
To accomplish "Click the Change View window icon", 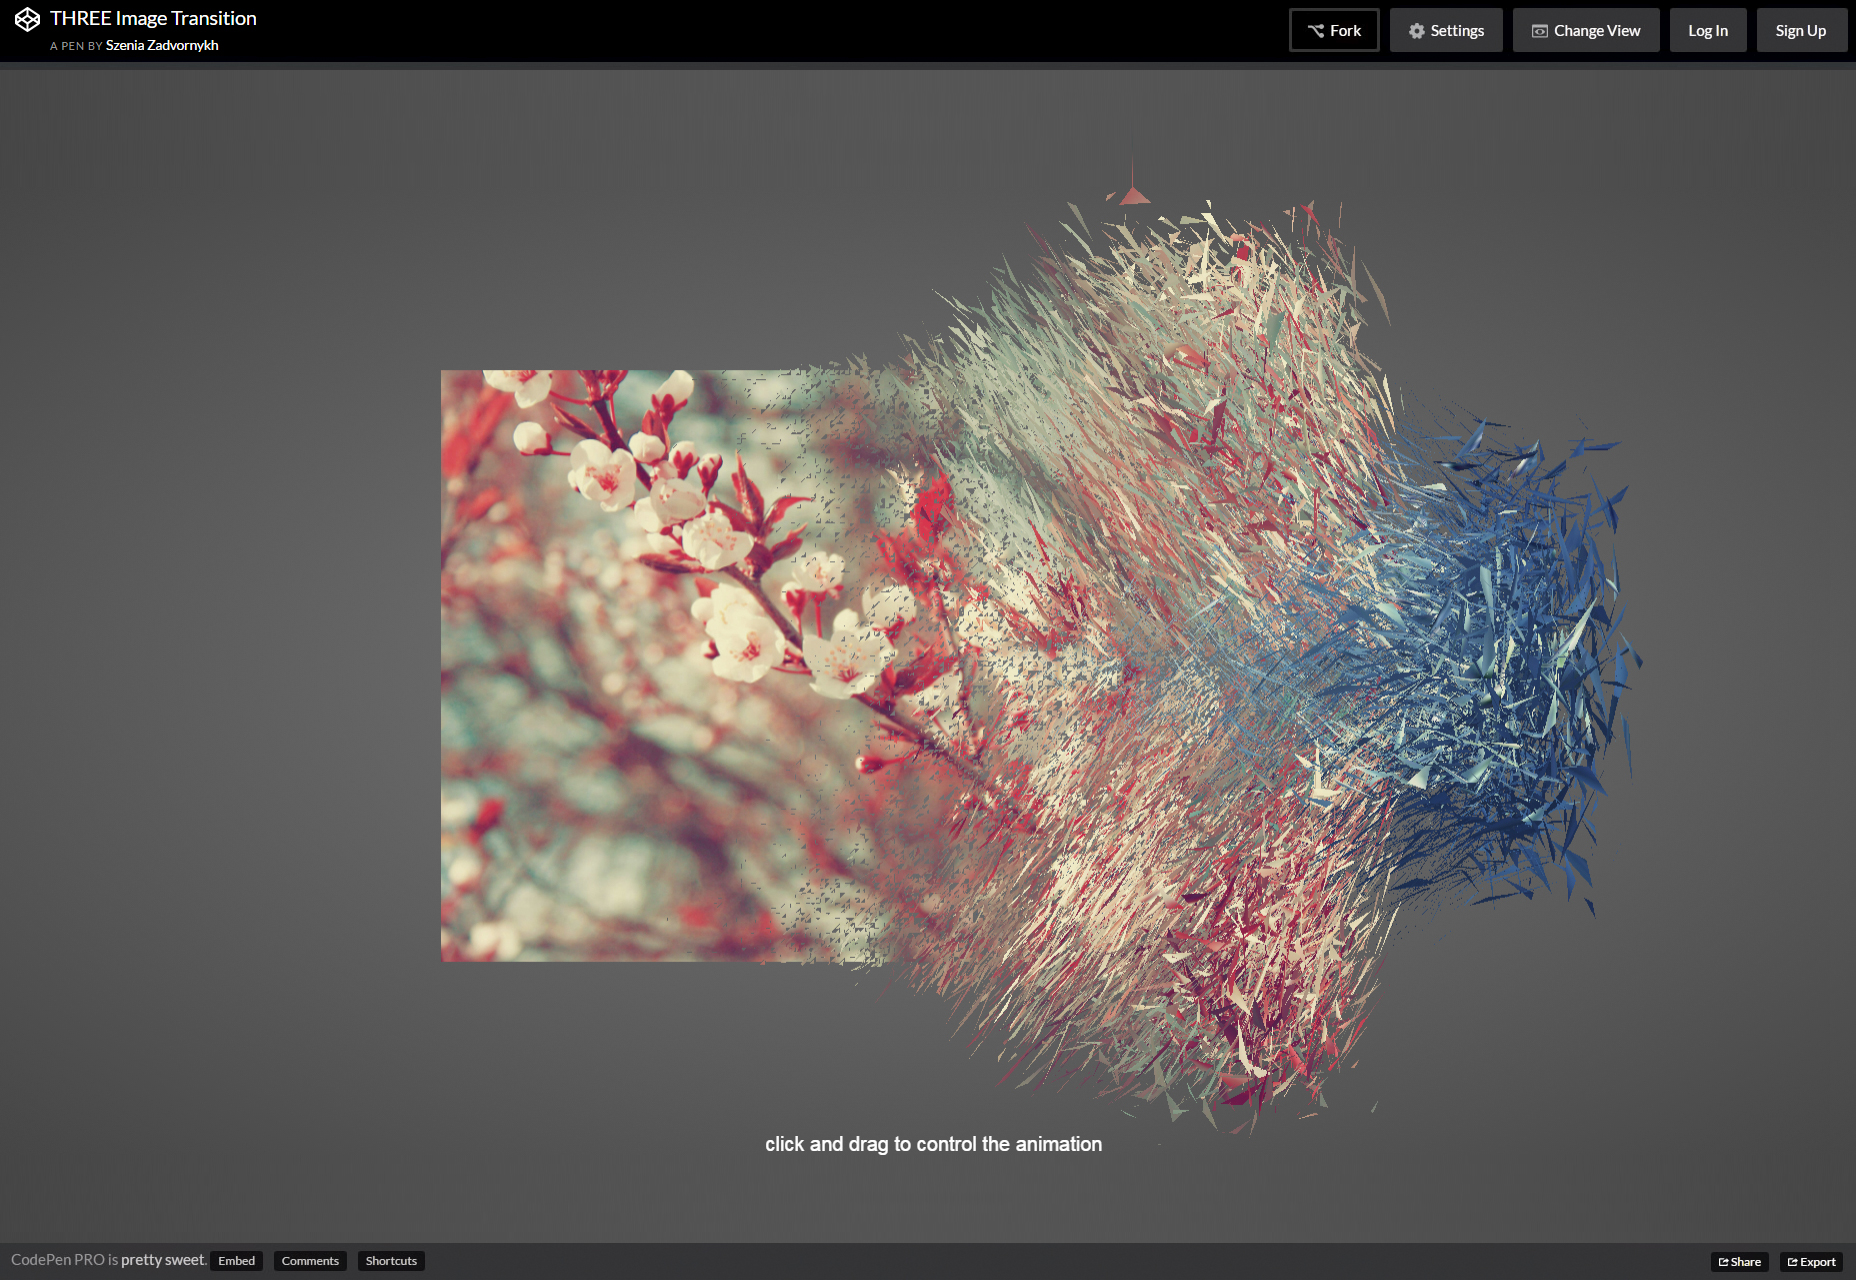I will tap(1539, 31).
